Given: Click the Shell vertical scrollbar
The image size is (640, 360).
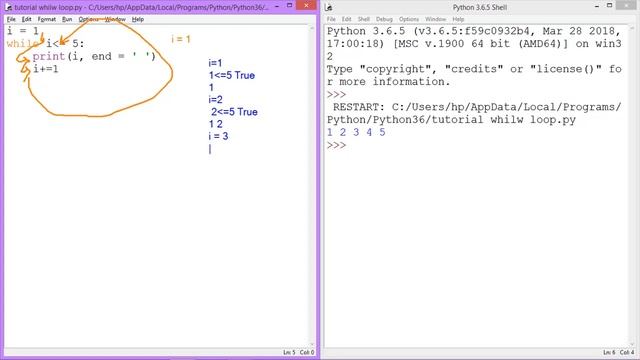Looking at the screenshot, I should (632, 186).
